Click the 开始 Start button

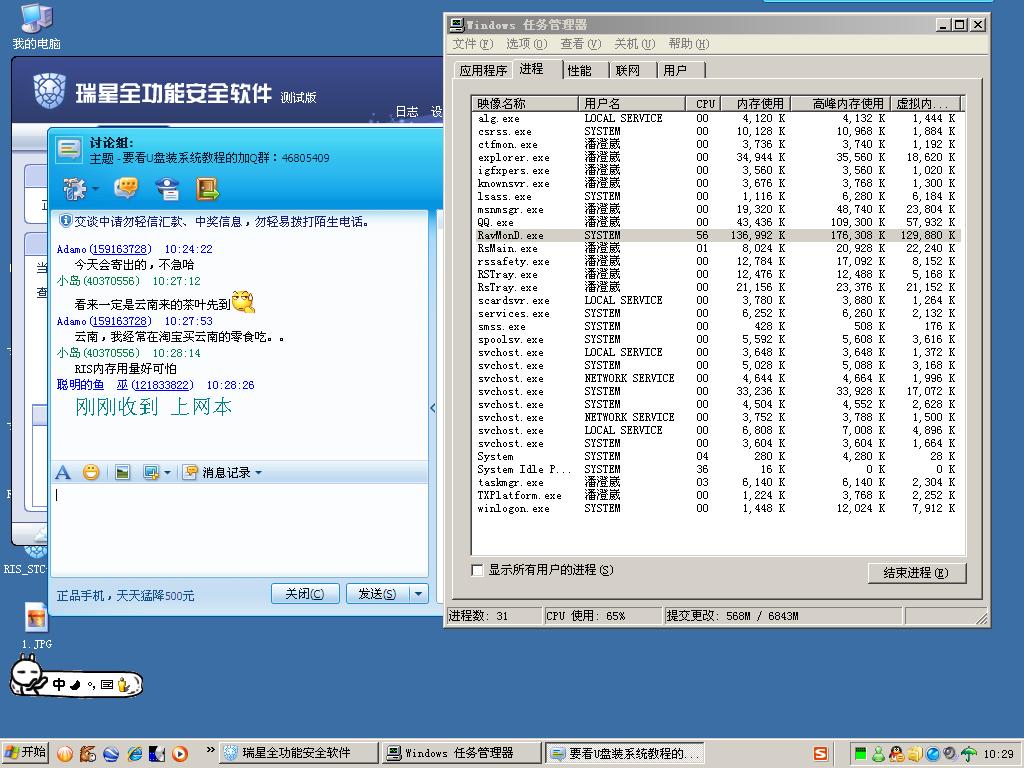coord(25,752)
